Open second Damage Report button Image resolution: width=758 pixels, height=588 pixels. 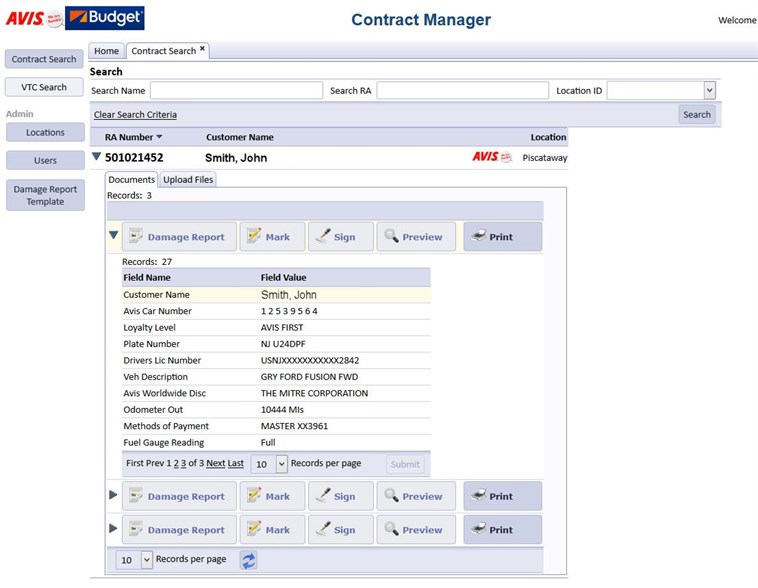click(179, 496)
